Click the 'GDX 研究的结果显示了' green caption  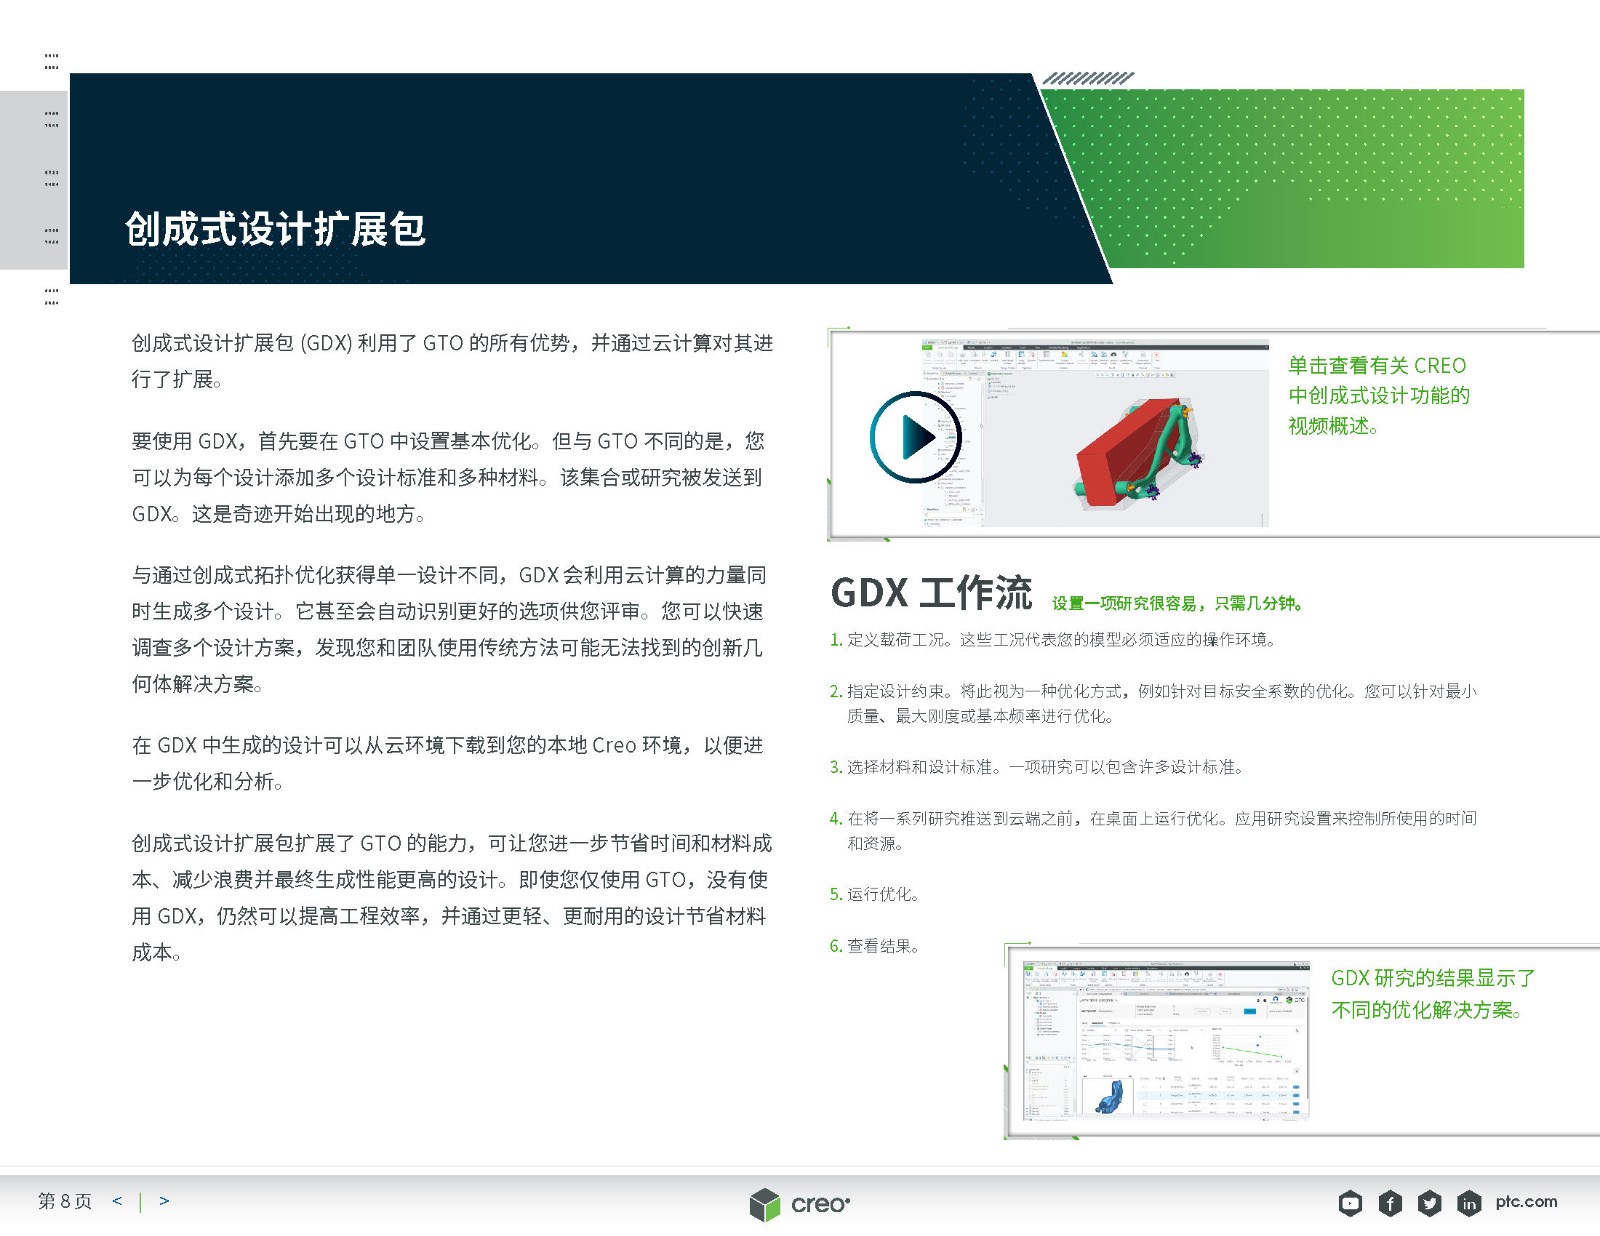1432,978
